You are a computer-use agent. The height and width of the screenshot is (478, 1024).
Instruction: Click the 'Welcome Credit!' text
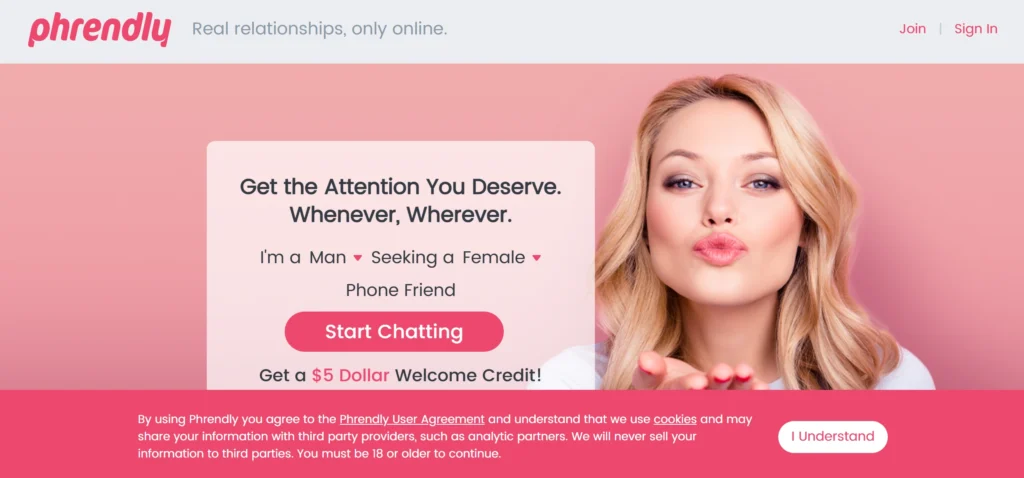coord(468,375)
